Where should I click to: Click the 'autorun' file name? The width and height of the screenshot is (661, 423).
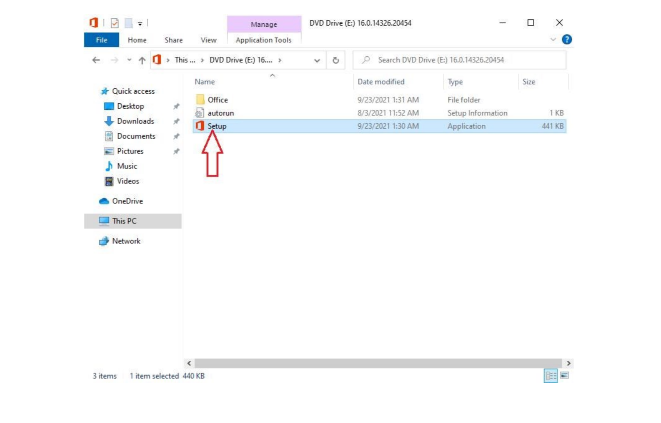pyautogui.click(x=220, y=113)
